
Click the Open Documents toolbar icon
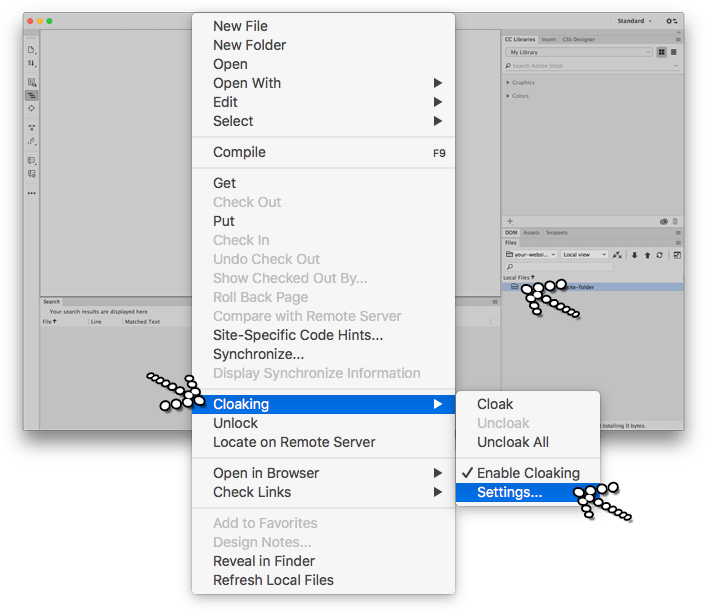click(x=32, y=50)
